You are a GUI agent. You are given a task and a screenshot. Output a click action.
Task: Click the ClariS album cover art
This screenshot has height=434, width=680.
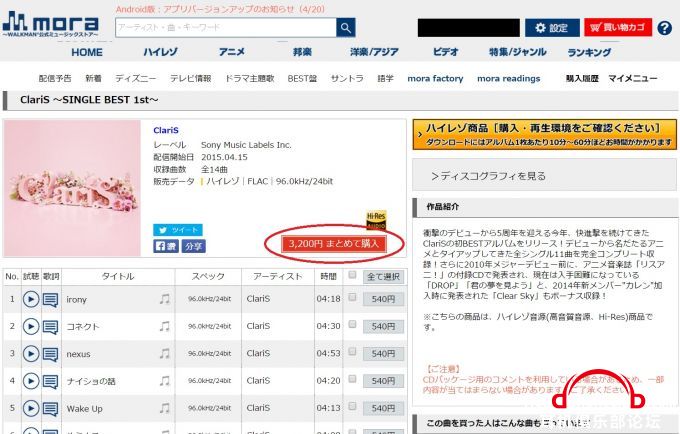coord(72,188)
